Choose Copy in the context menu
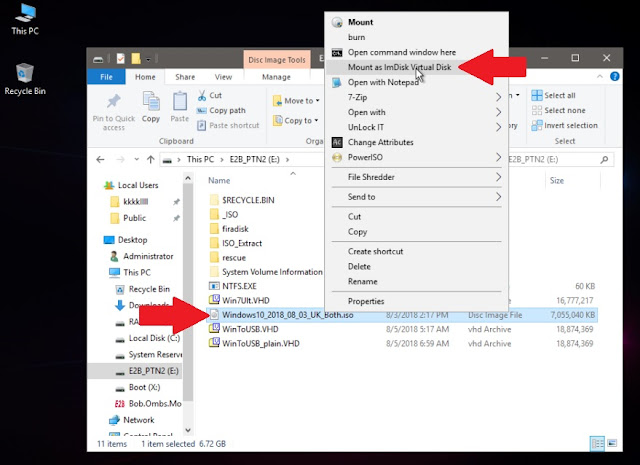 coord(416,231)
